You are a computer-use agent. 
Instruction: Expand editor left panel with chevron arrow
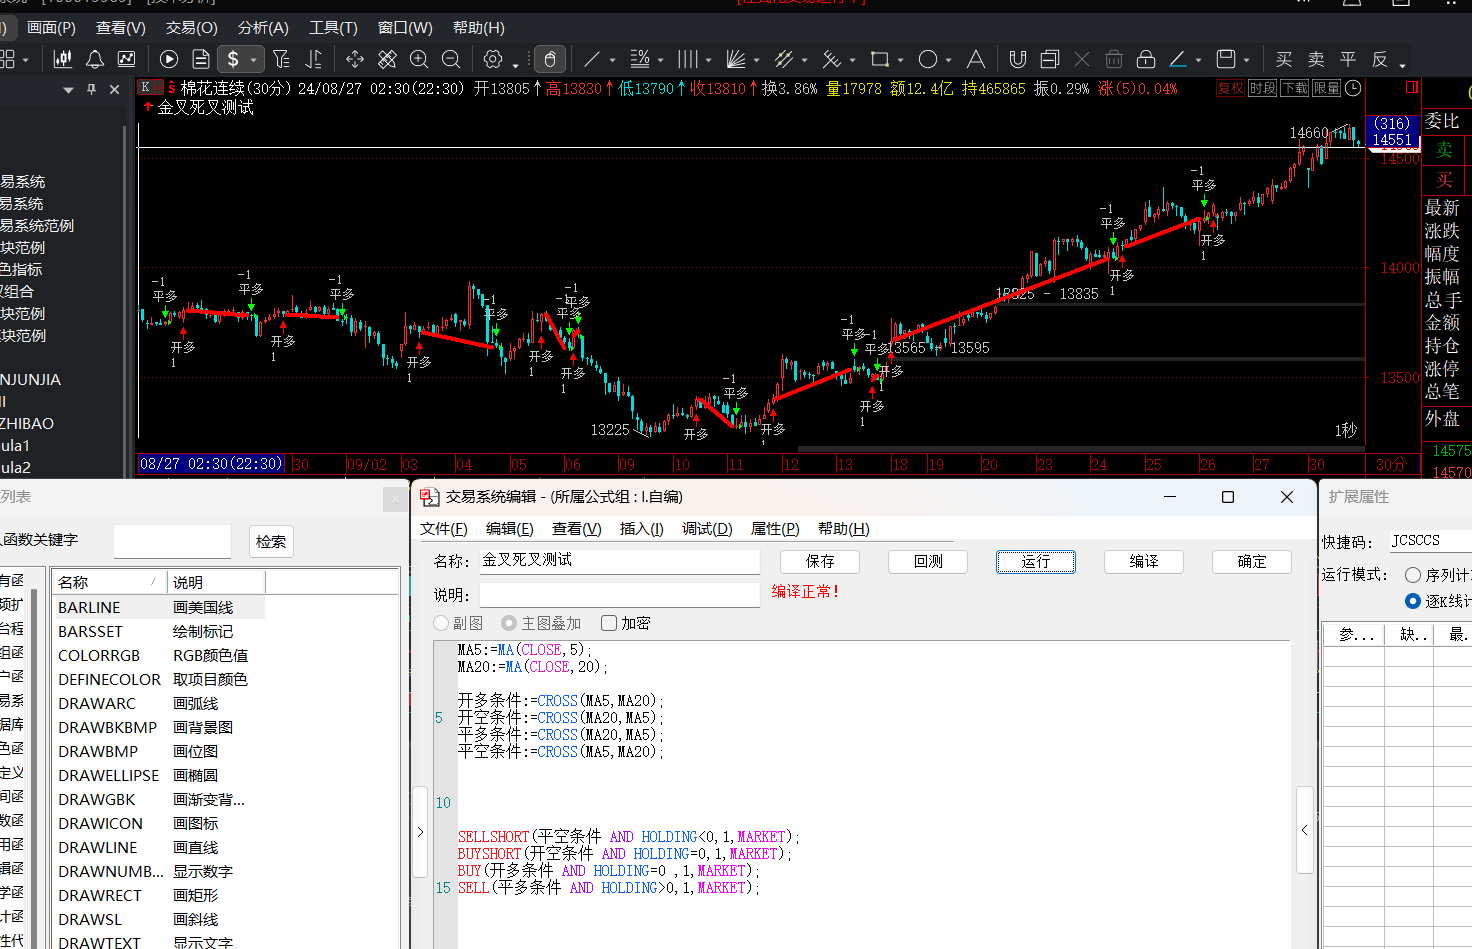[x=420, y=832]
